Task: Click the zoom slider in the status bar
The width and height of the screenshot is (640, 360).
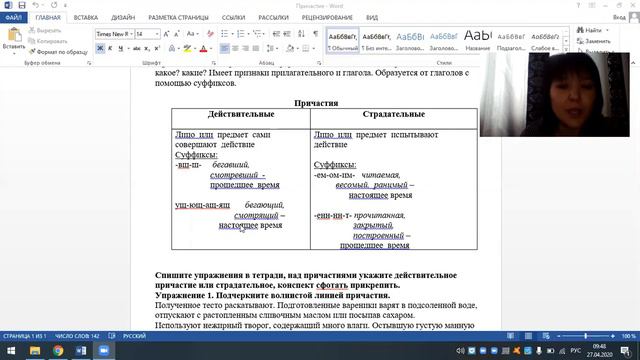Action: click(x=586, y=336)
